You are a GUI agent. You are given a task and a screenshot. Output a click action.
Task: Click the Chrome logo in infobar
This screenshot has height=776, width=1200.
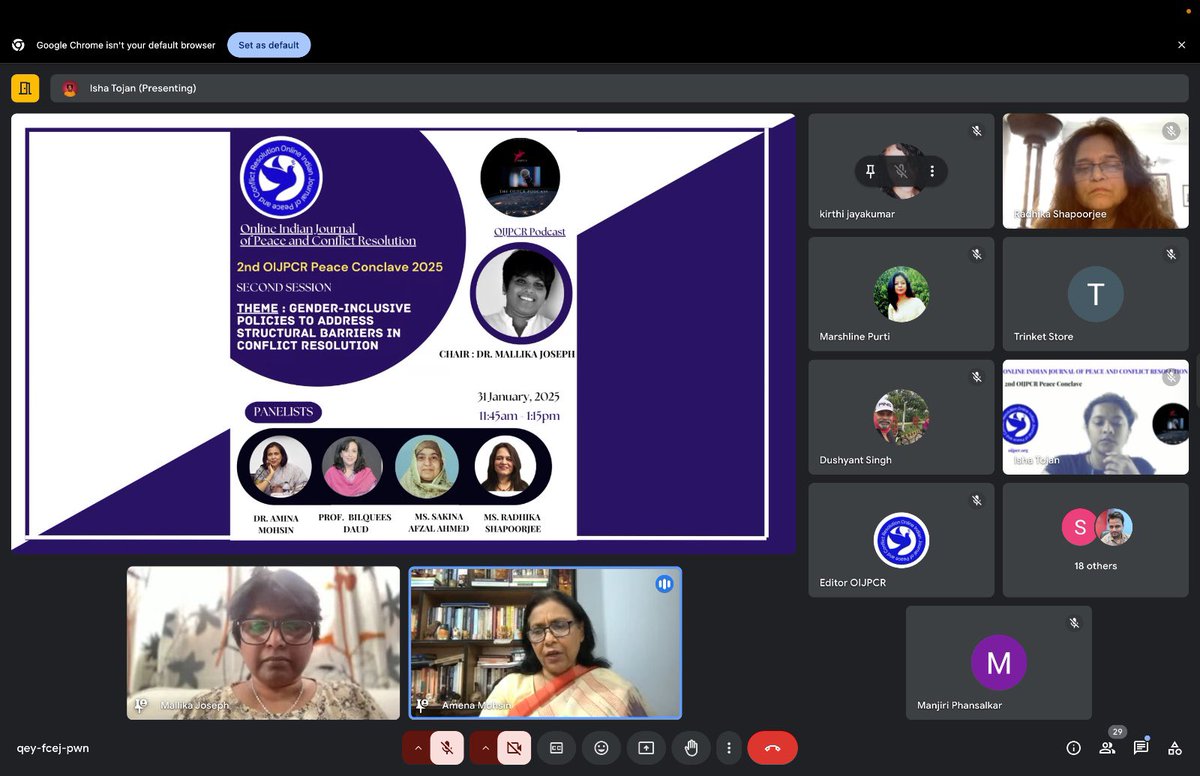[18, 45]
